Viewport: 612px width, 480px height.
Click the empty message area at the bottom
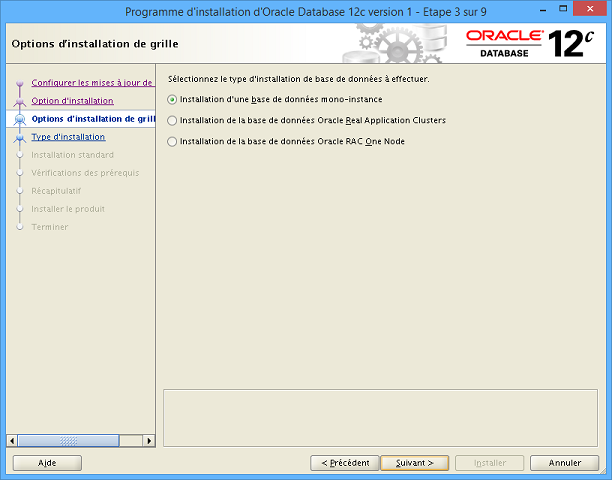[x=380, y=418]
